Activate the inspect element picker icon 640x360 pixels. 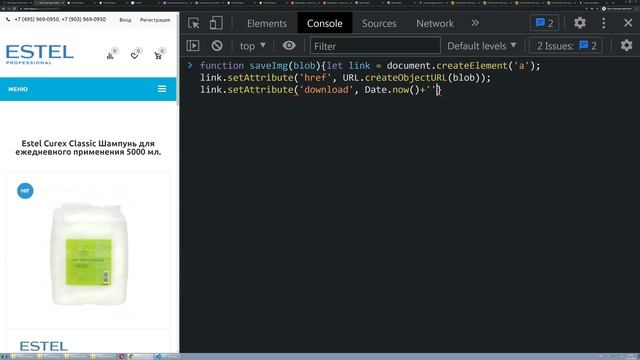193,23
